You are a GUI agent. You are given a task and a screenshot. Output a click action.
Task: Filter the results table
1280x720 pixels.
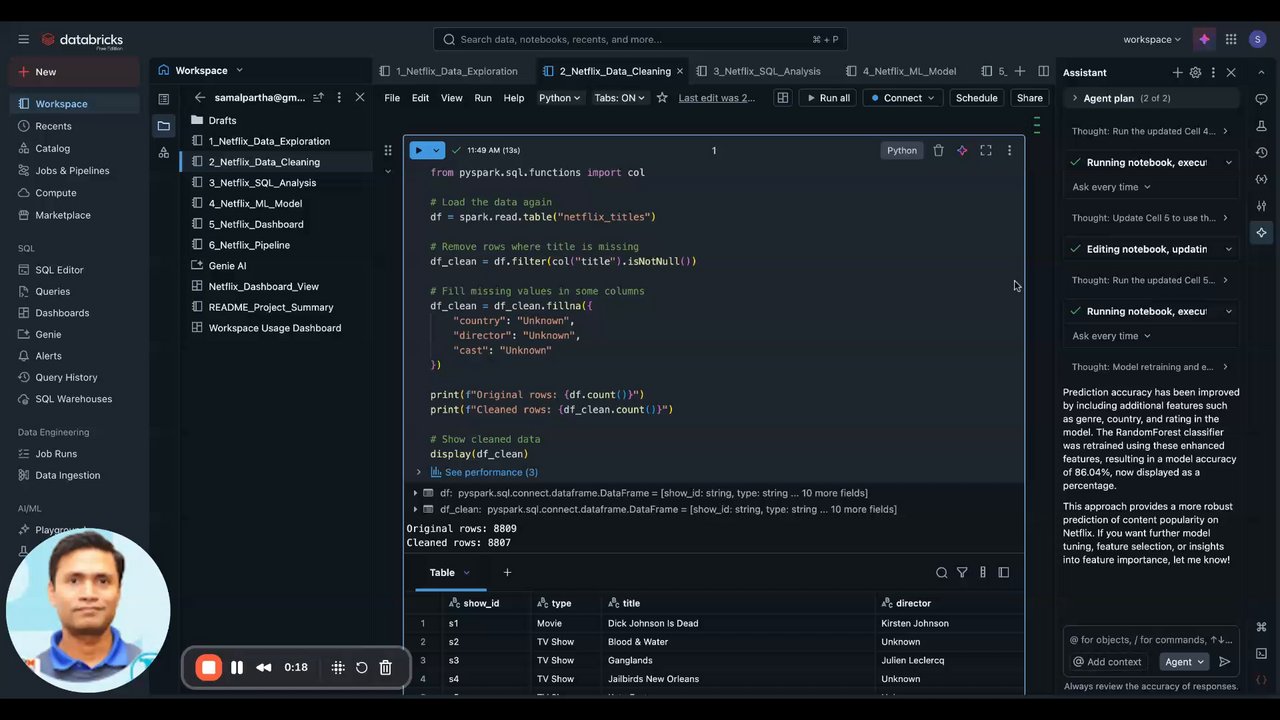pos(962,573)
